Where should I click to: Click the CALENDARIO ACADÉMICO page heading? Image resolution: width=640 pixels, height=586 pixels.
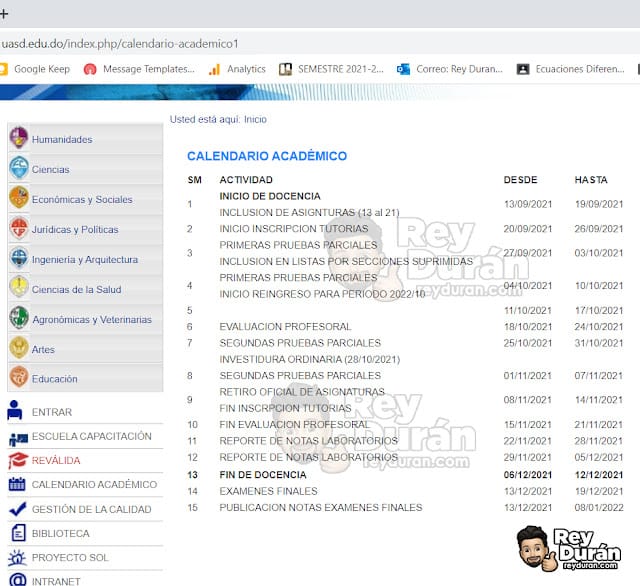[x=267, y=156]
